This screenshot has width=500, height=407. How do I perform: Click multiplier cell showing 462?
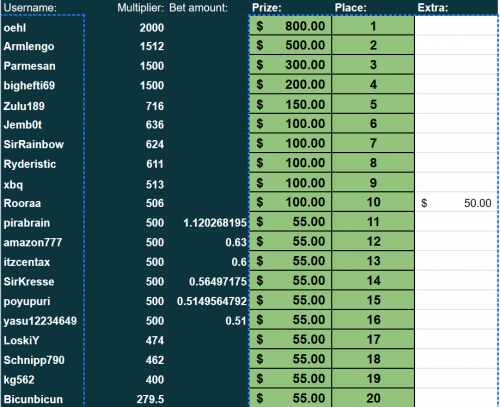(x=125, y=360)
